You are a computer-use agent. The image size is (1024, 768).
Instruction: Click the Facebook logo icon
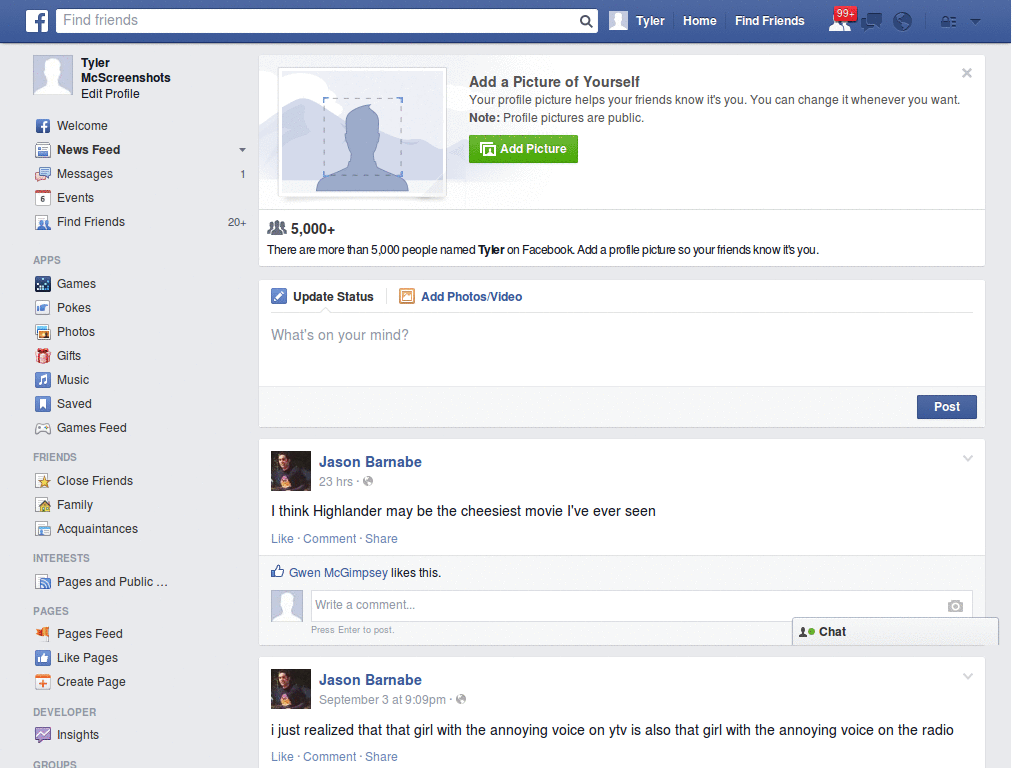point(37,21)
